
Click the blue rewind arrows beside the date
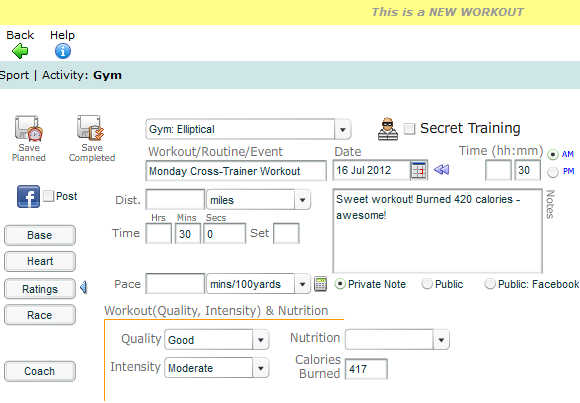click(441, 170)
